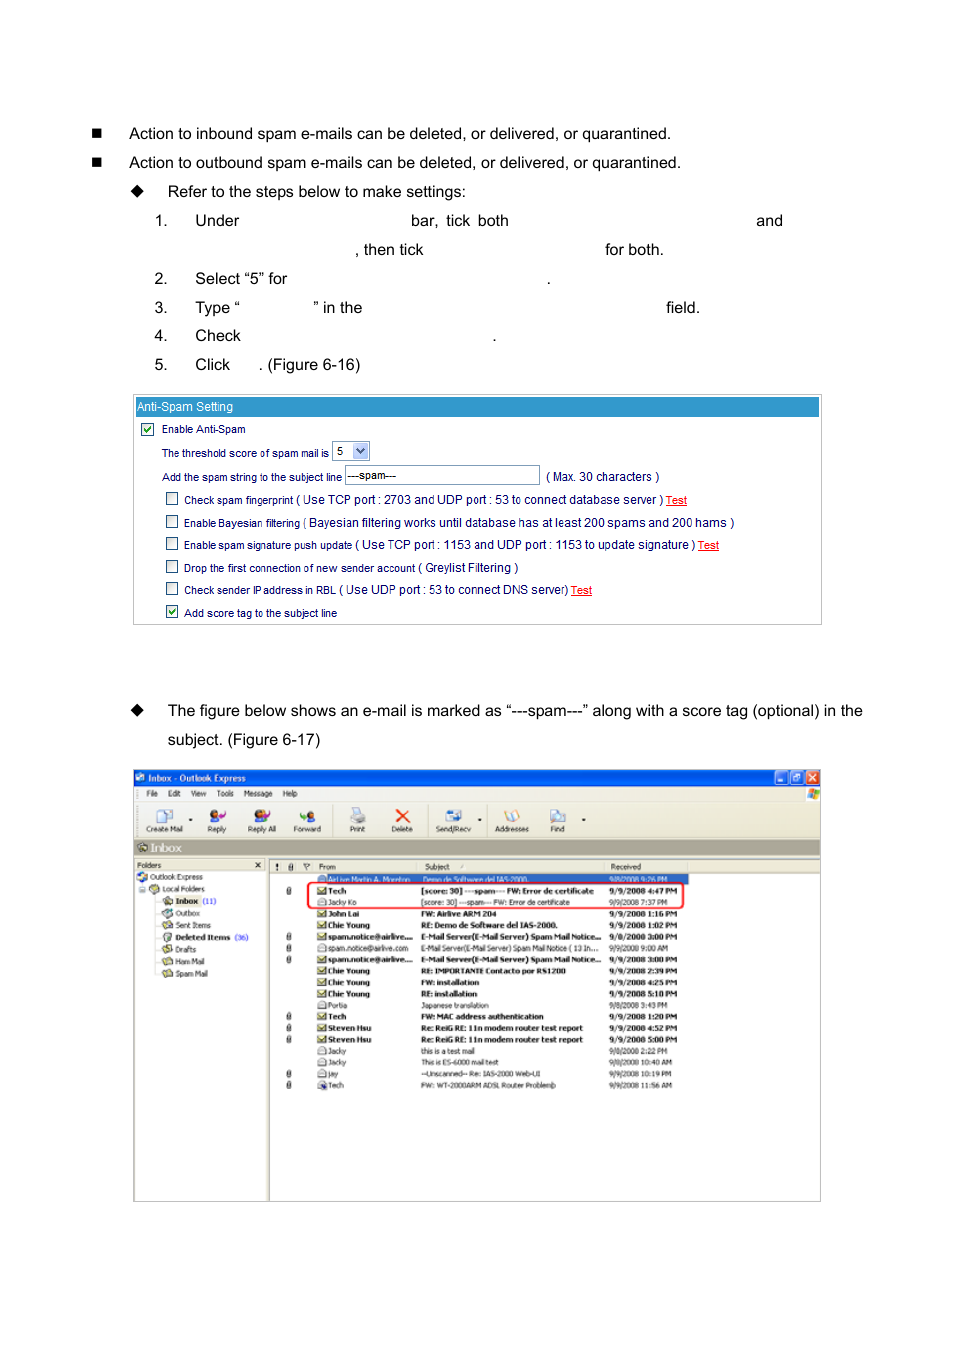This screenshot has width=954, height=1350.
Task: Sort emails by the From column header
Action: coord(365,867)
